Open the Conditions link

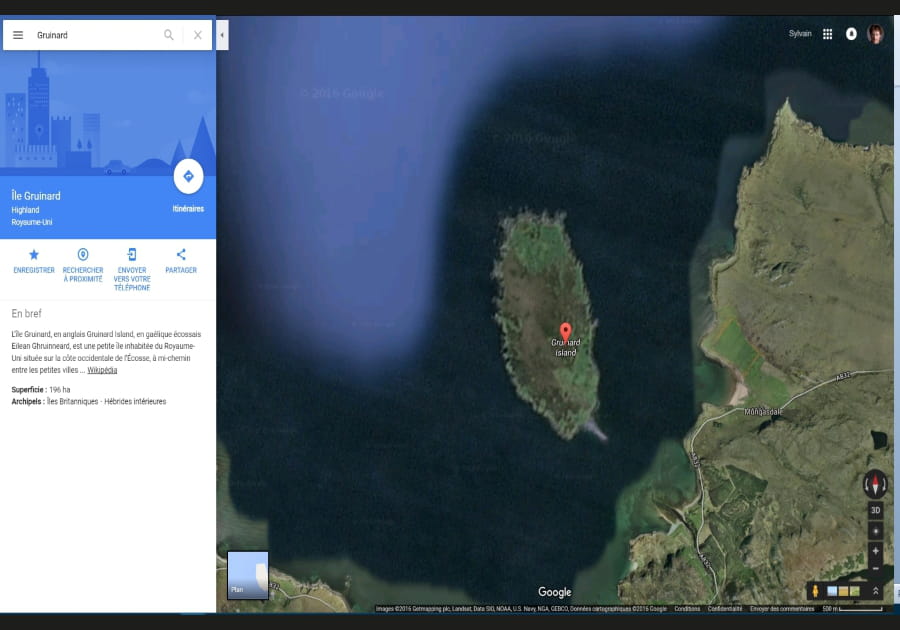[687, 609]
